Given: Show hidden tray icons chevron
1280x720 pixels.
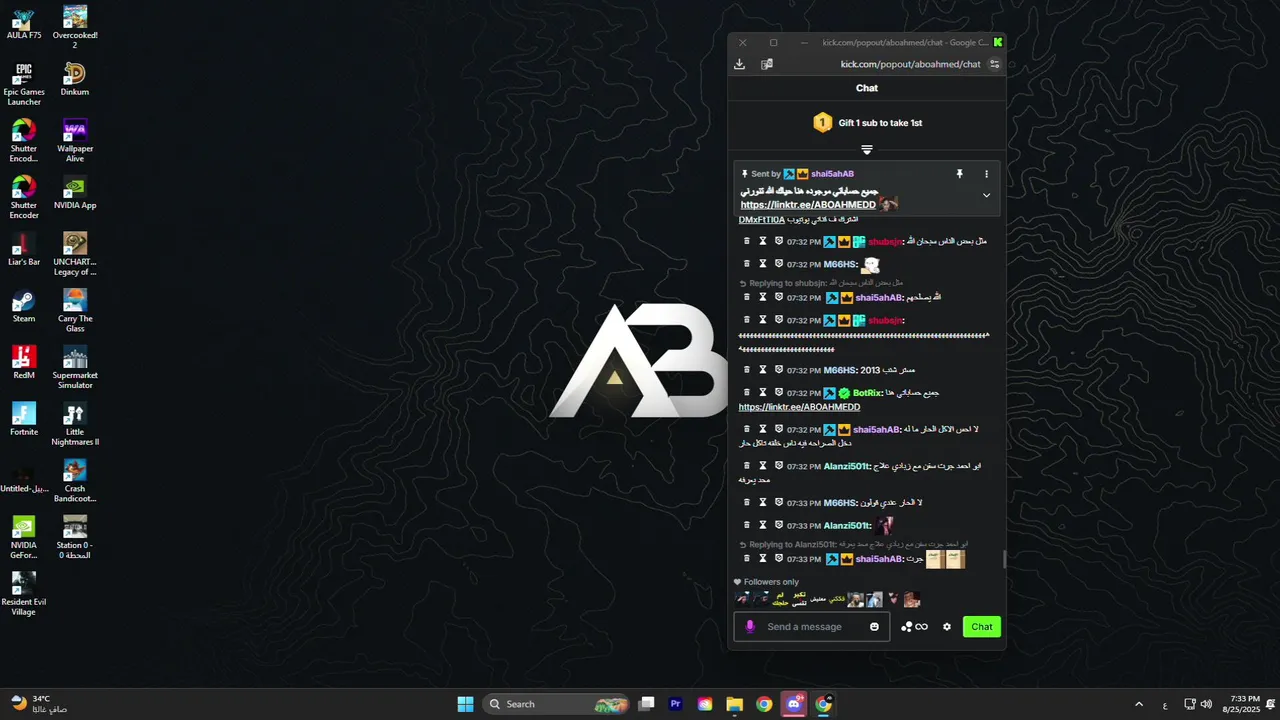Looking at the screenshot, I should [1138, 704].
